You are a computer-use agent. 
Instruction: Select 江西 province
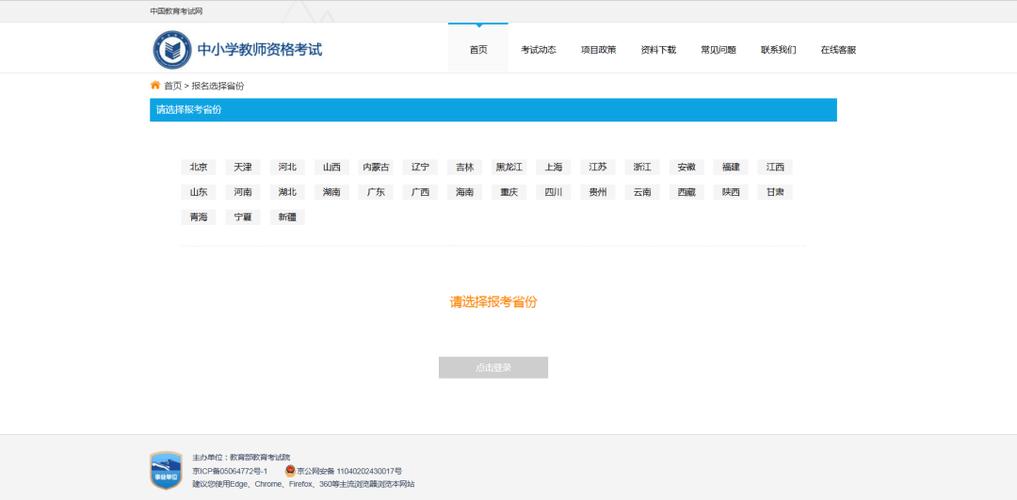click(x=775, y=167)
